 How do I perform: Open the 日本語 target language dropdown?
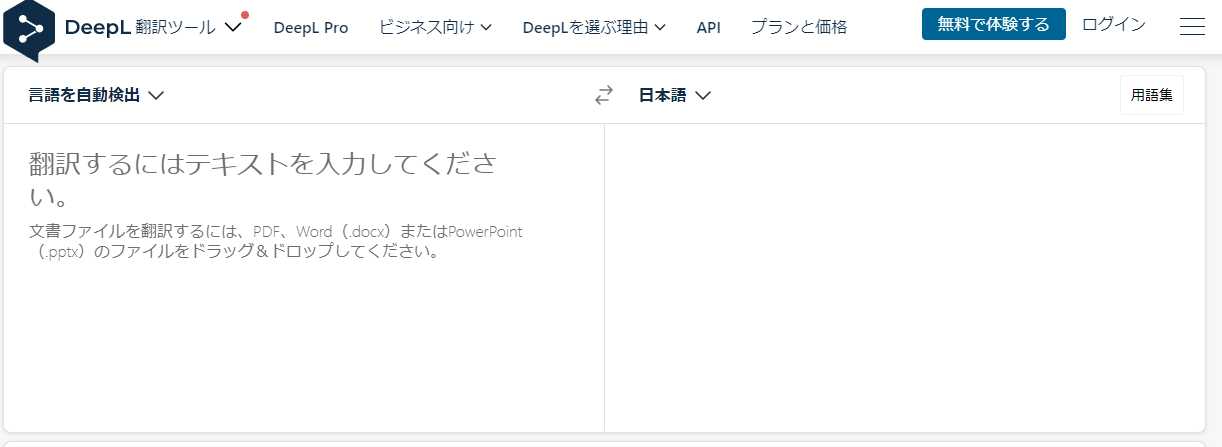(674, 95)
